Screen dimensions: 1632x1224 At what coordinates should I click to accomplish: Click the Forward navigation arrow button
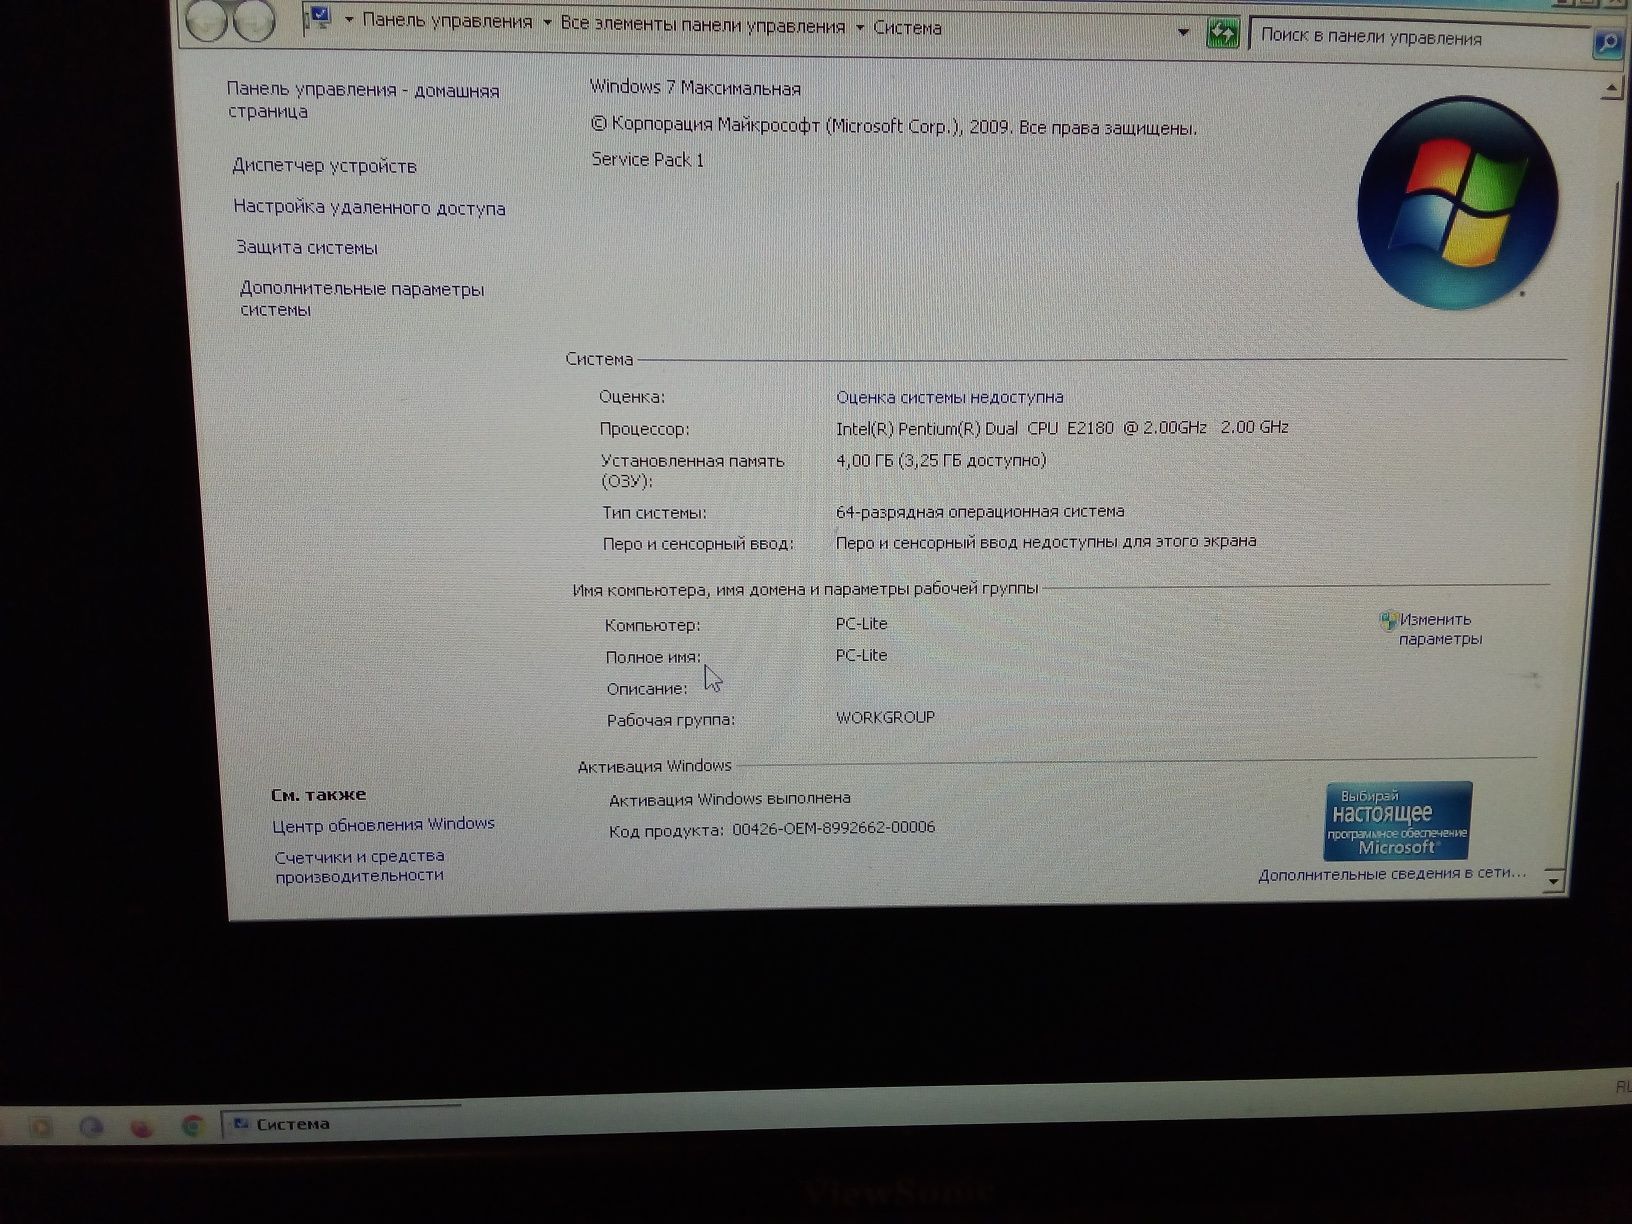pyautogui.click(x=254, y=21)
